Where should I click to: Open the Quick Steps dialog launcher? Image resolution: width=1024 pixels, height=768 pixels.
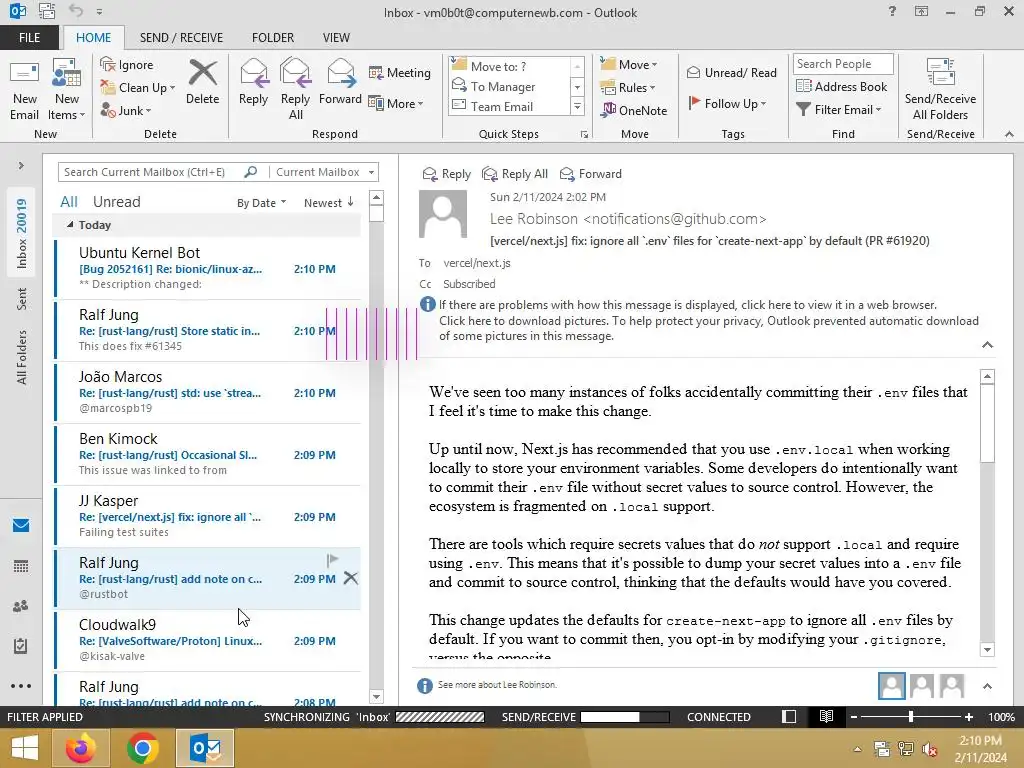point(584,135)
